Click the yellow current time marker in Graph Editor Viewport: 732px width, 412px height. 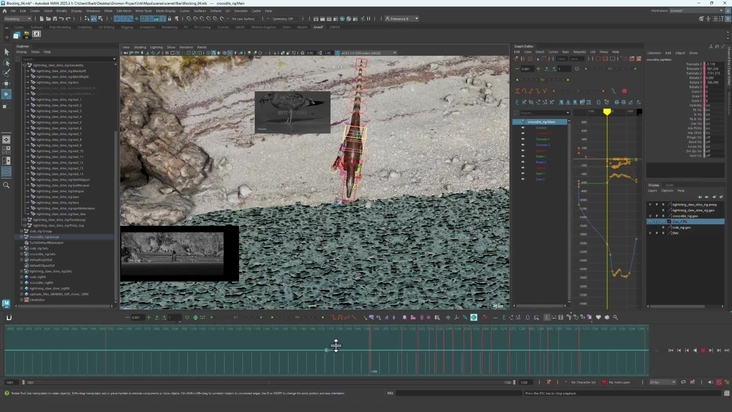click(x=607, y=112)
